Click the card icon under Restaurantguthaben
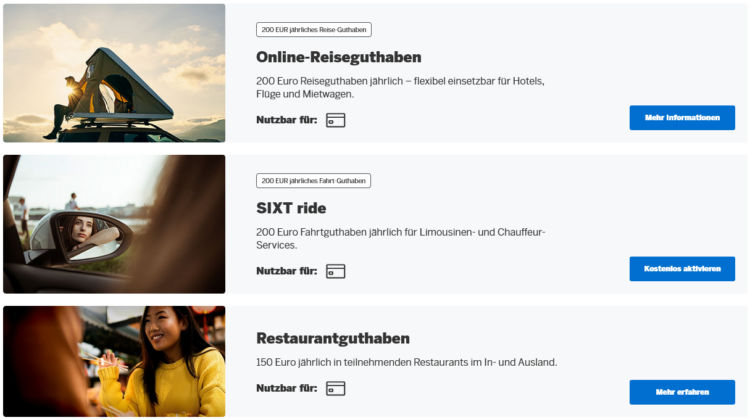The width and height of the screenshot is (750, 420). [x=335, y=388]
